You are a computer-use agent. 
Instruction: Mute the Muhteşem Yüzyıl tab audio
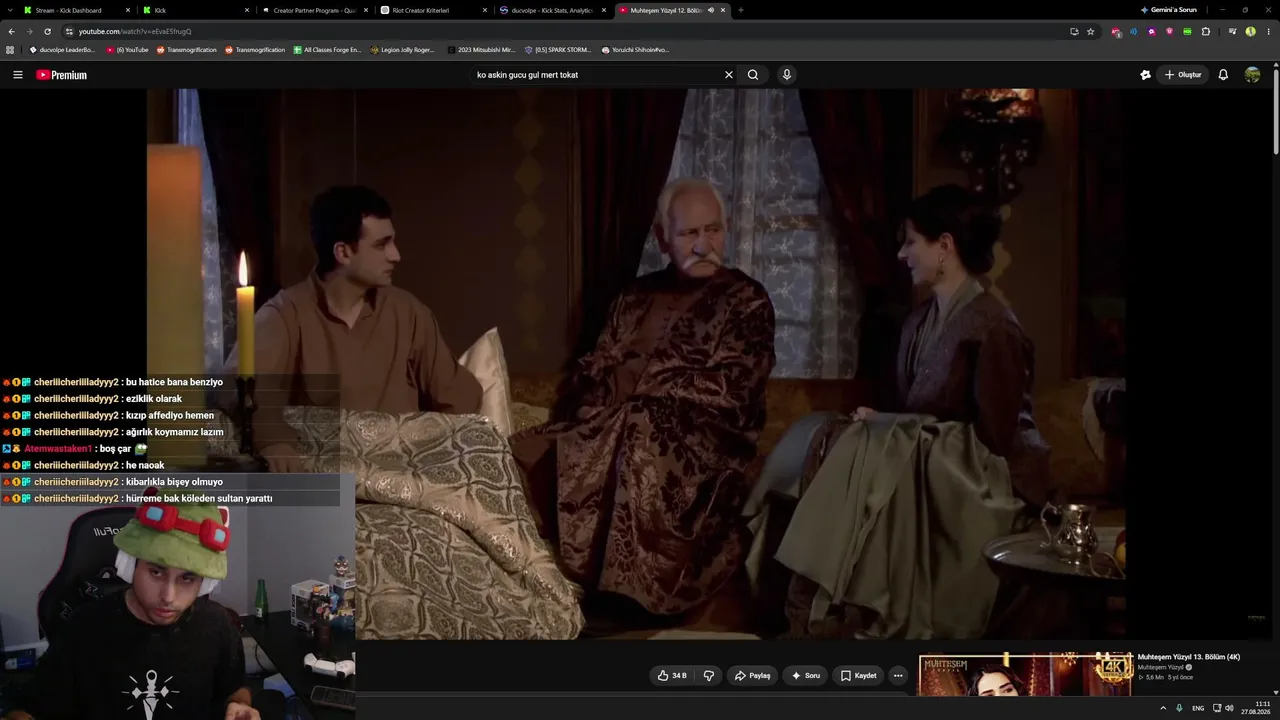click(x=711, y=10)
